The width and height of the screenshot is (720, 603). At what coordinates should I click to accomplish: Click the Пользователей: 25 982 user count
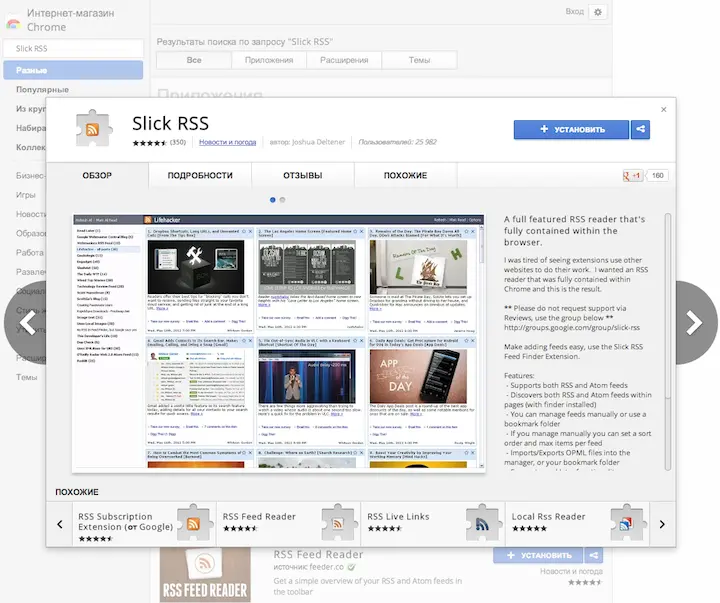398,142
